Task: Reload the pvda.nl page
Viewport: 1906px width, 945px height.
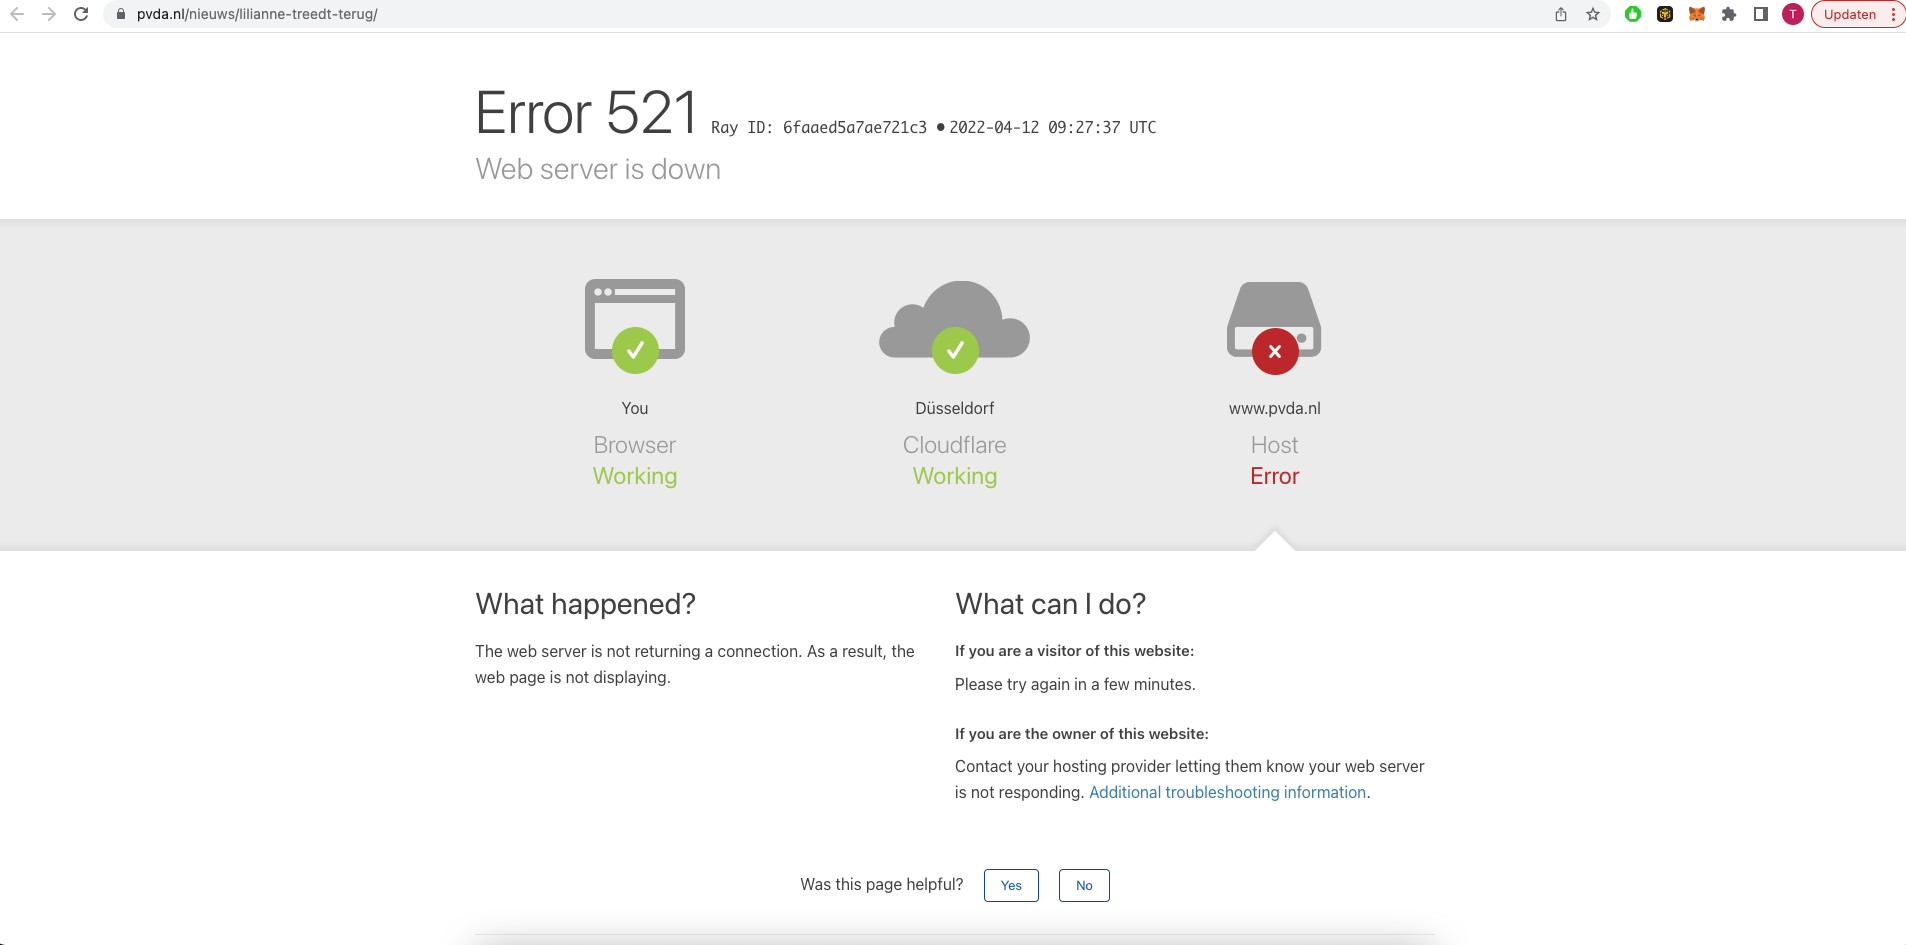Action: pos(81,14)
